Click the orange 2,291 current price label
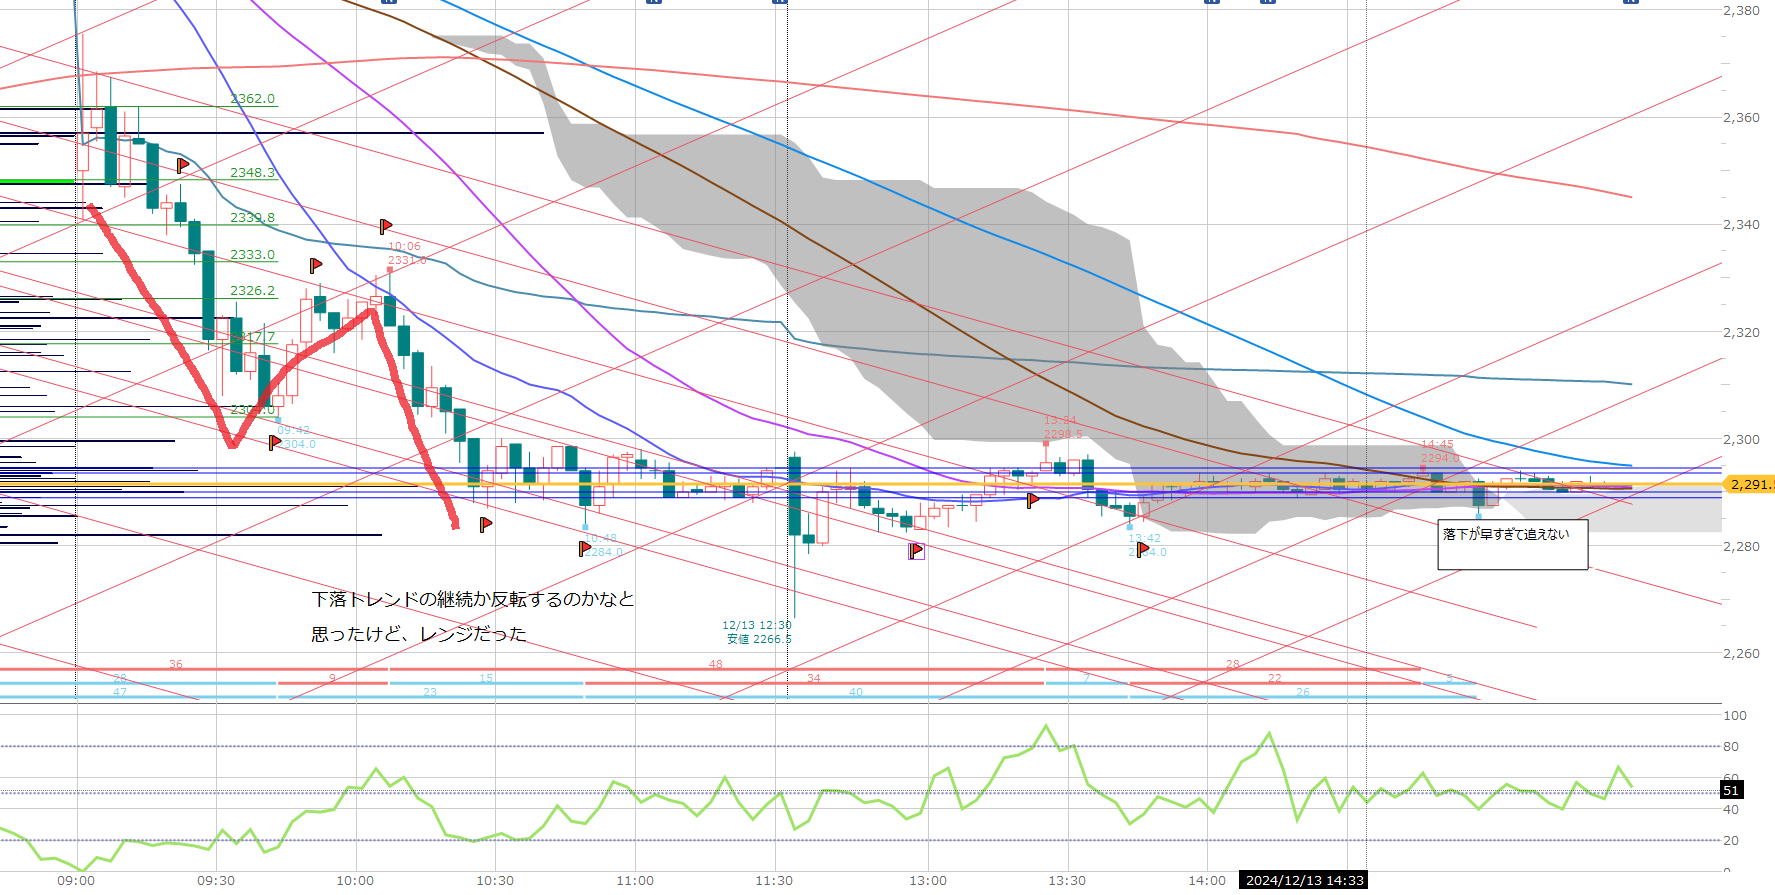Screen dimensions: 1775x895 click(1749, 485)
